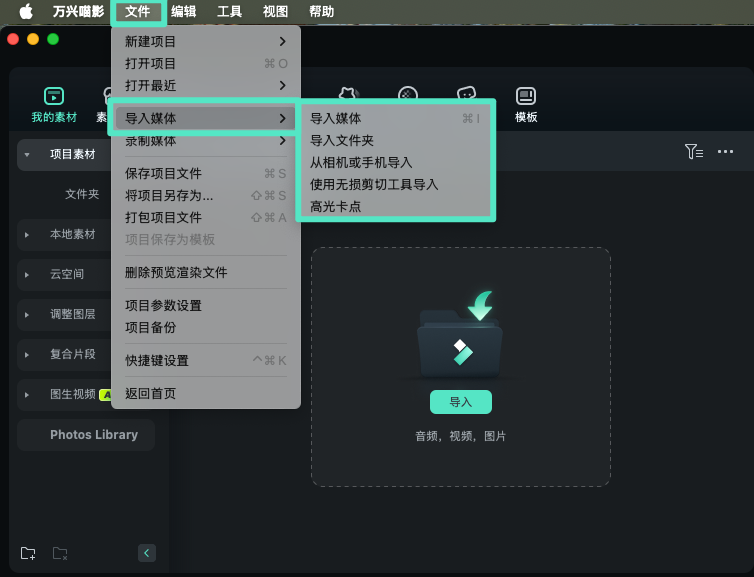Click 删除预览渲染文件
This screenshot has height=577, width=754.
click(206, 273)
